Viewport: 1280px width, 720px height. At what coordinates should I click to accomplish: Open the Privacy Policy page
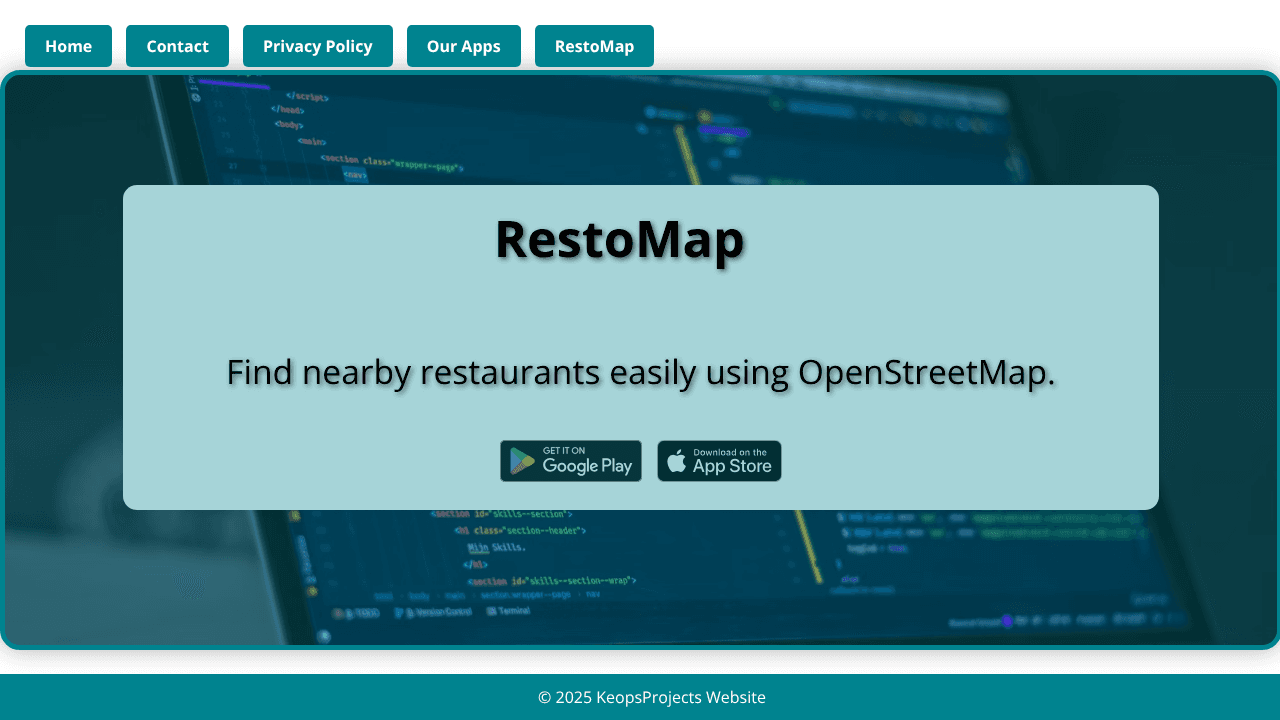click(318, 46)
